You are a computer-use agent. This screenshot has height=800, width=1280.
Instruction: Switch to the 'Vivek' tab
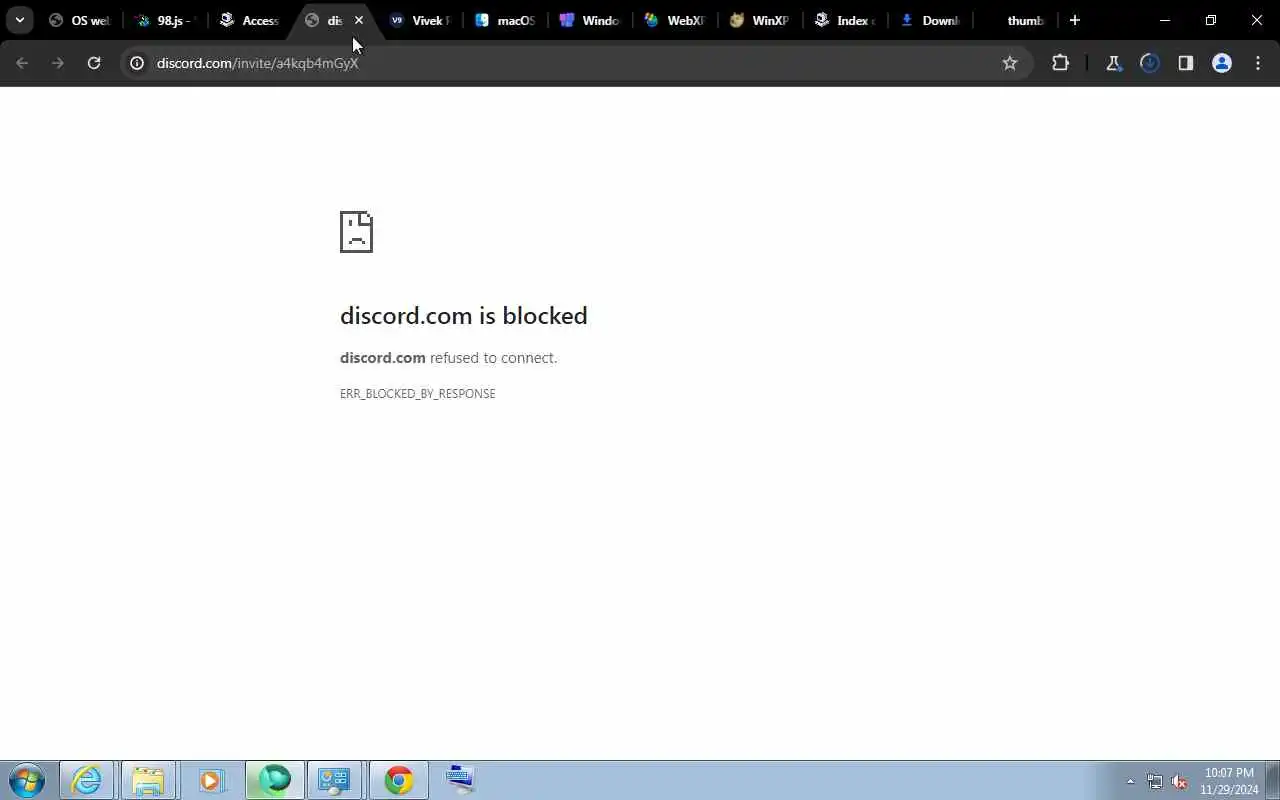(x=420, y=20)
